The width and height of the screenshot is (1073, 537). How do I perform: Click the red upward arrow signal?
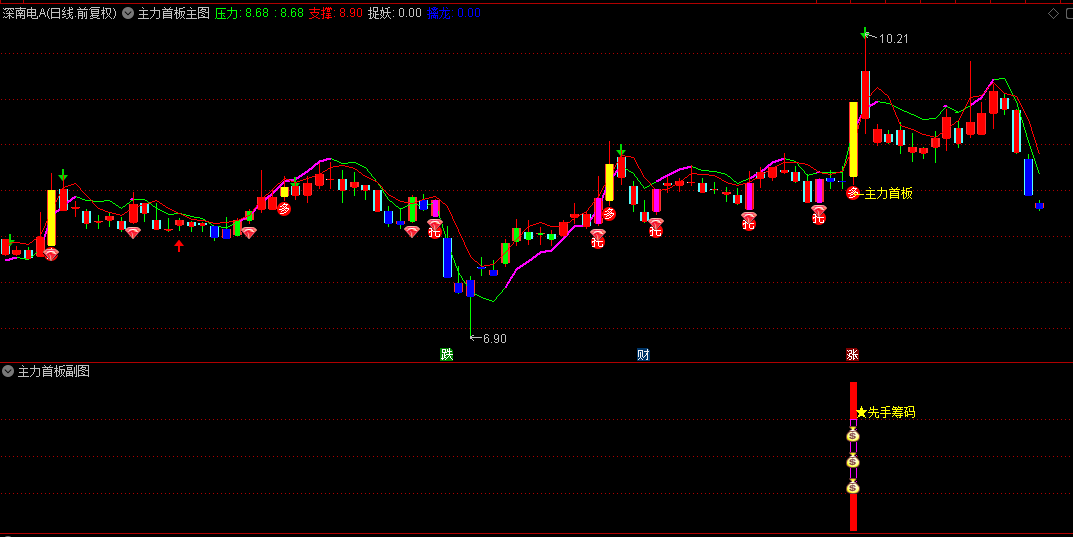click(179, 246)
